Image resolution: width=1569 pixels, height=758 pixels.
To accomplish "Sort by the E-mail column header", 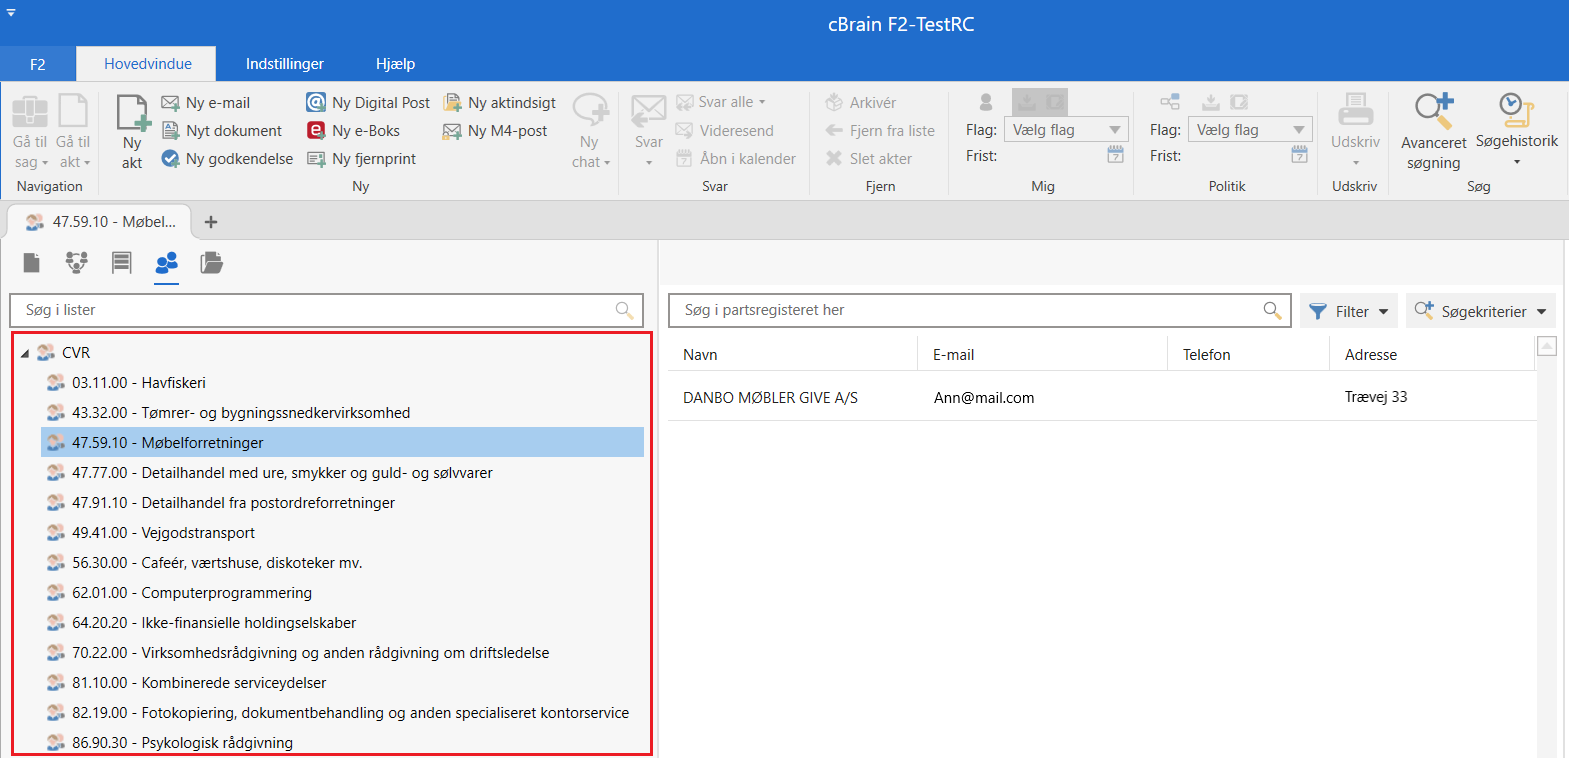I will (x=1042, y=354).
